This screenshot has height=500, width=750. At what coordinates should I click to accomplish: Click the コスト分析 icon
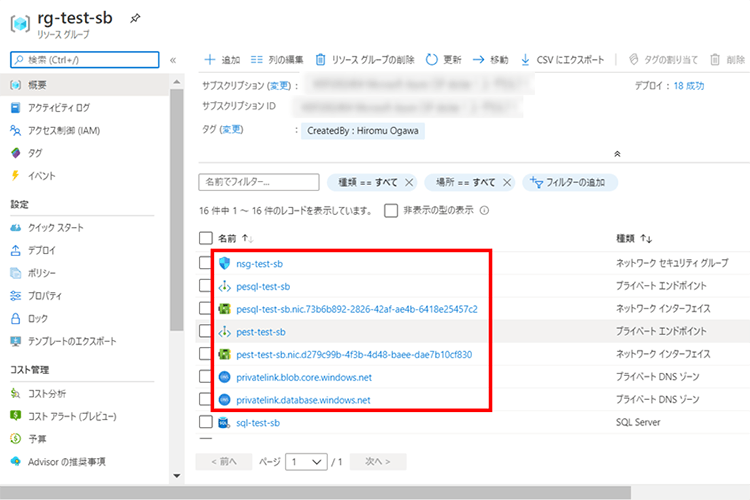(x=16, y=393)
